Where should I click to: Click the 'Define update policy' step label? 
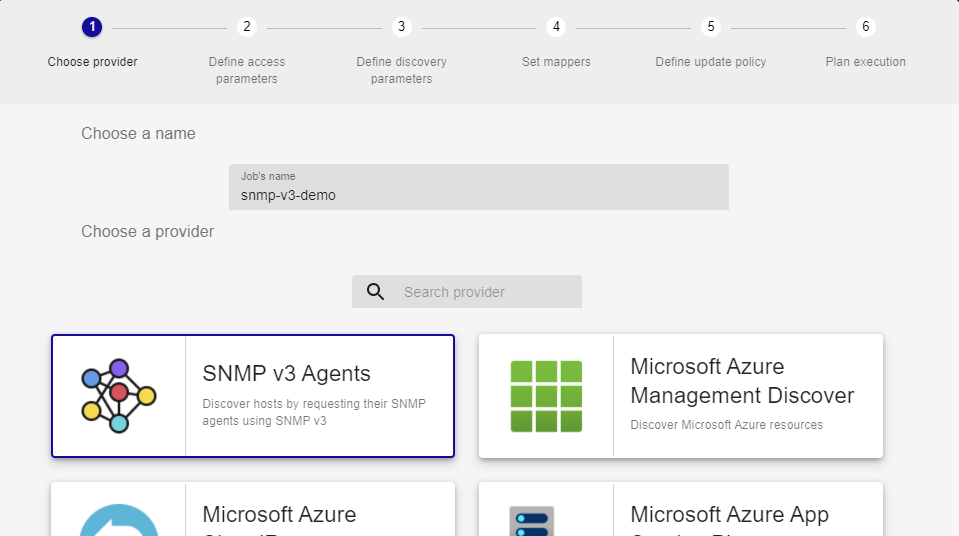pos(711,62)
